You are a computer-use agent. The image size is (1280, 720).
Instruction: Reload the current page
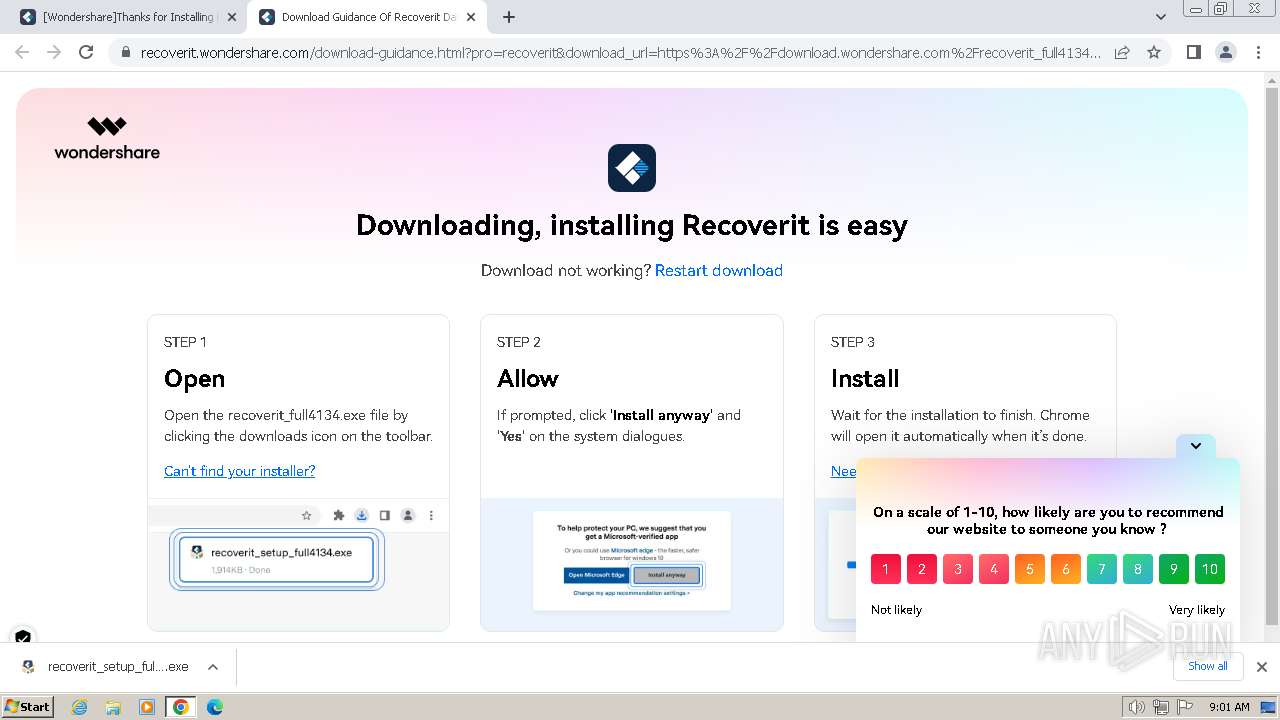coord(87,52)
